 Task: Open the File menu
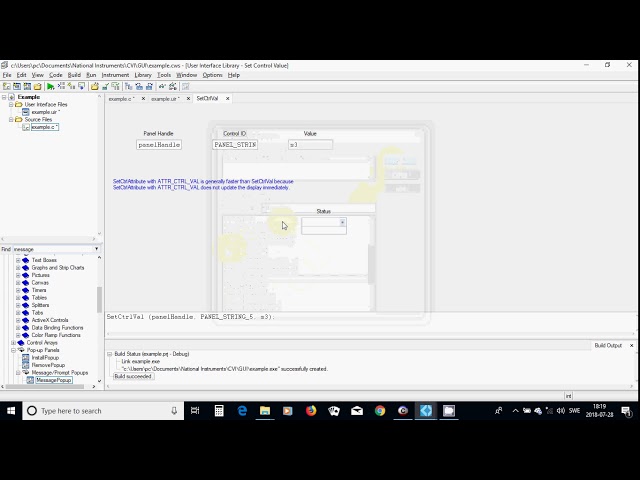[x=7, y=75]
